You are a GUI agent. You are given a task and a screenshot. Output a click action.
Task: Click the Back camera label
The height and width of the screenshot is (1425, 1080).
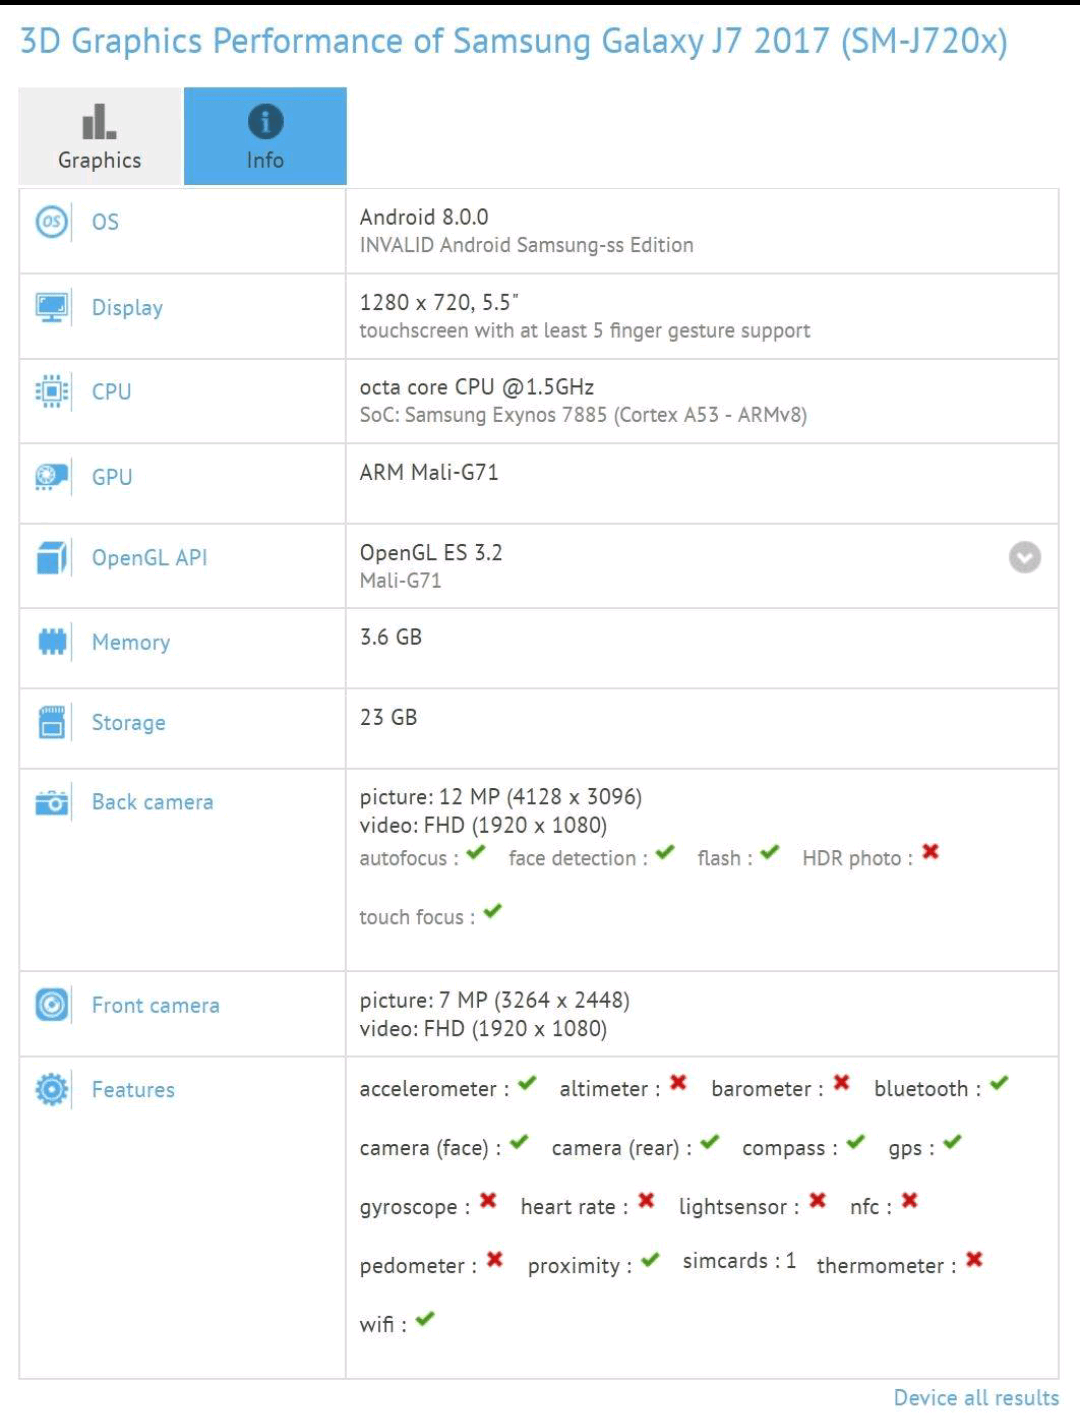click(x=152, y=802)
